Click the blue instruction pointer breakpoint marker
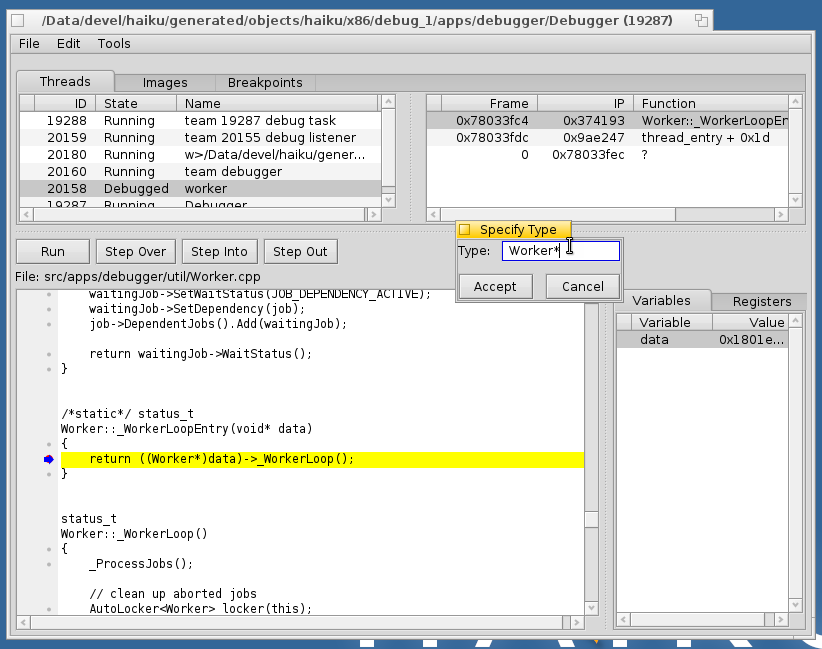 pos(49,459)
